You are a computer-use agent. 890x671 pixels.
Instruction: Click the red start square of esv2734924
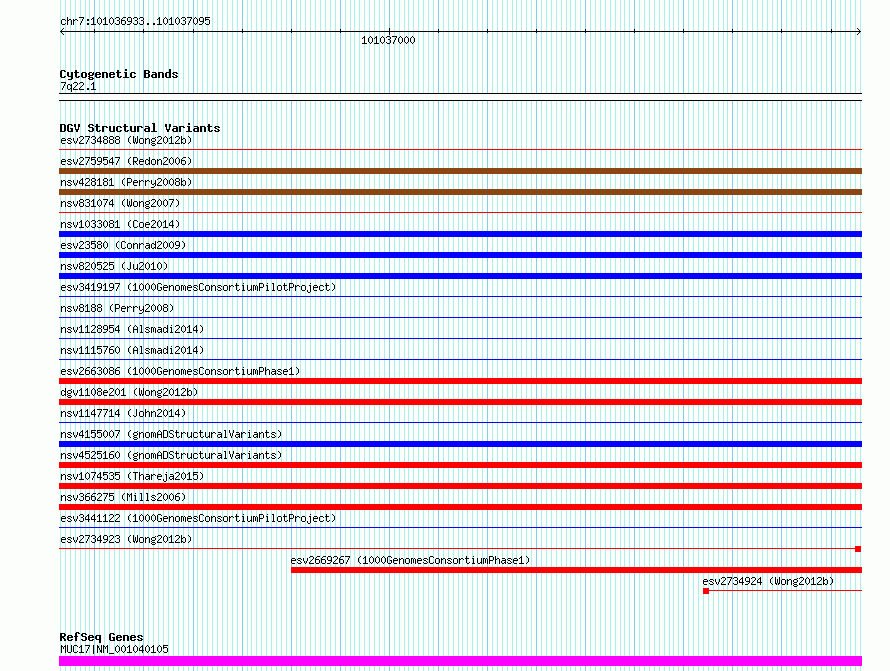[x=706, y=591]
